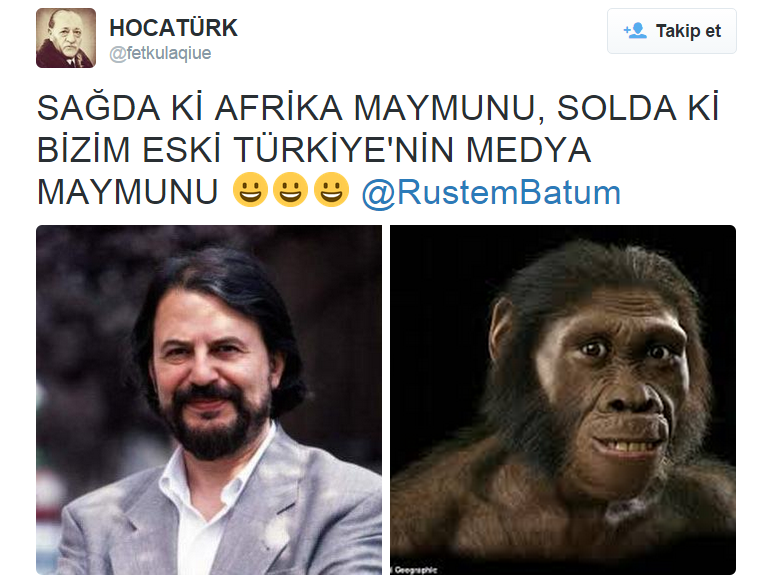773x583 pixels.
Task: Open the HOCATÜRK profile avatar
Action: click(66, 38)
